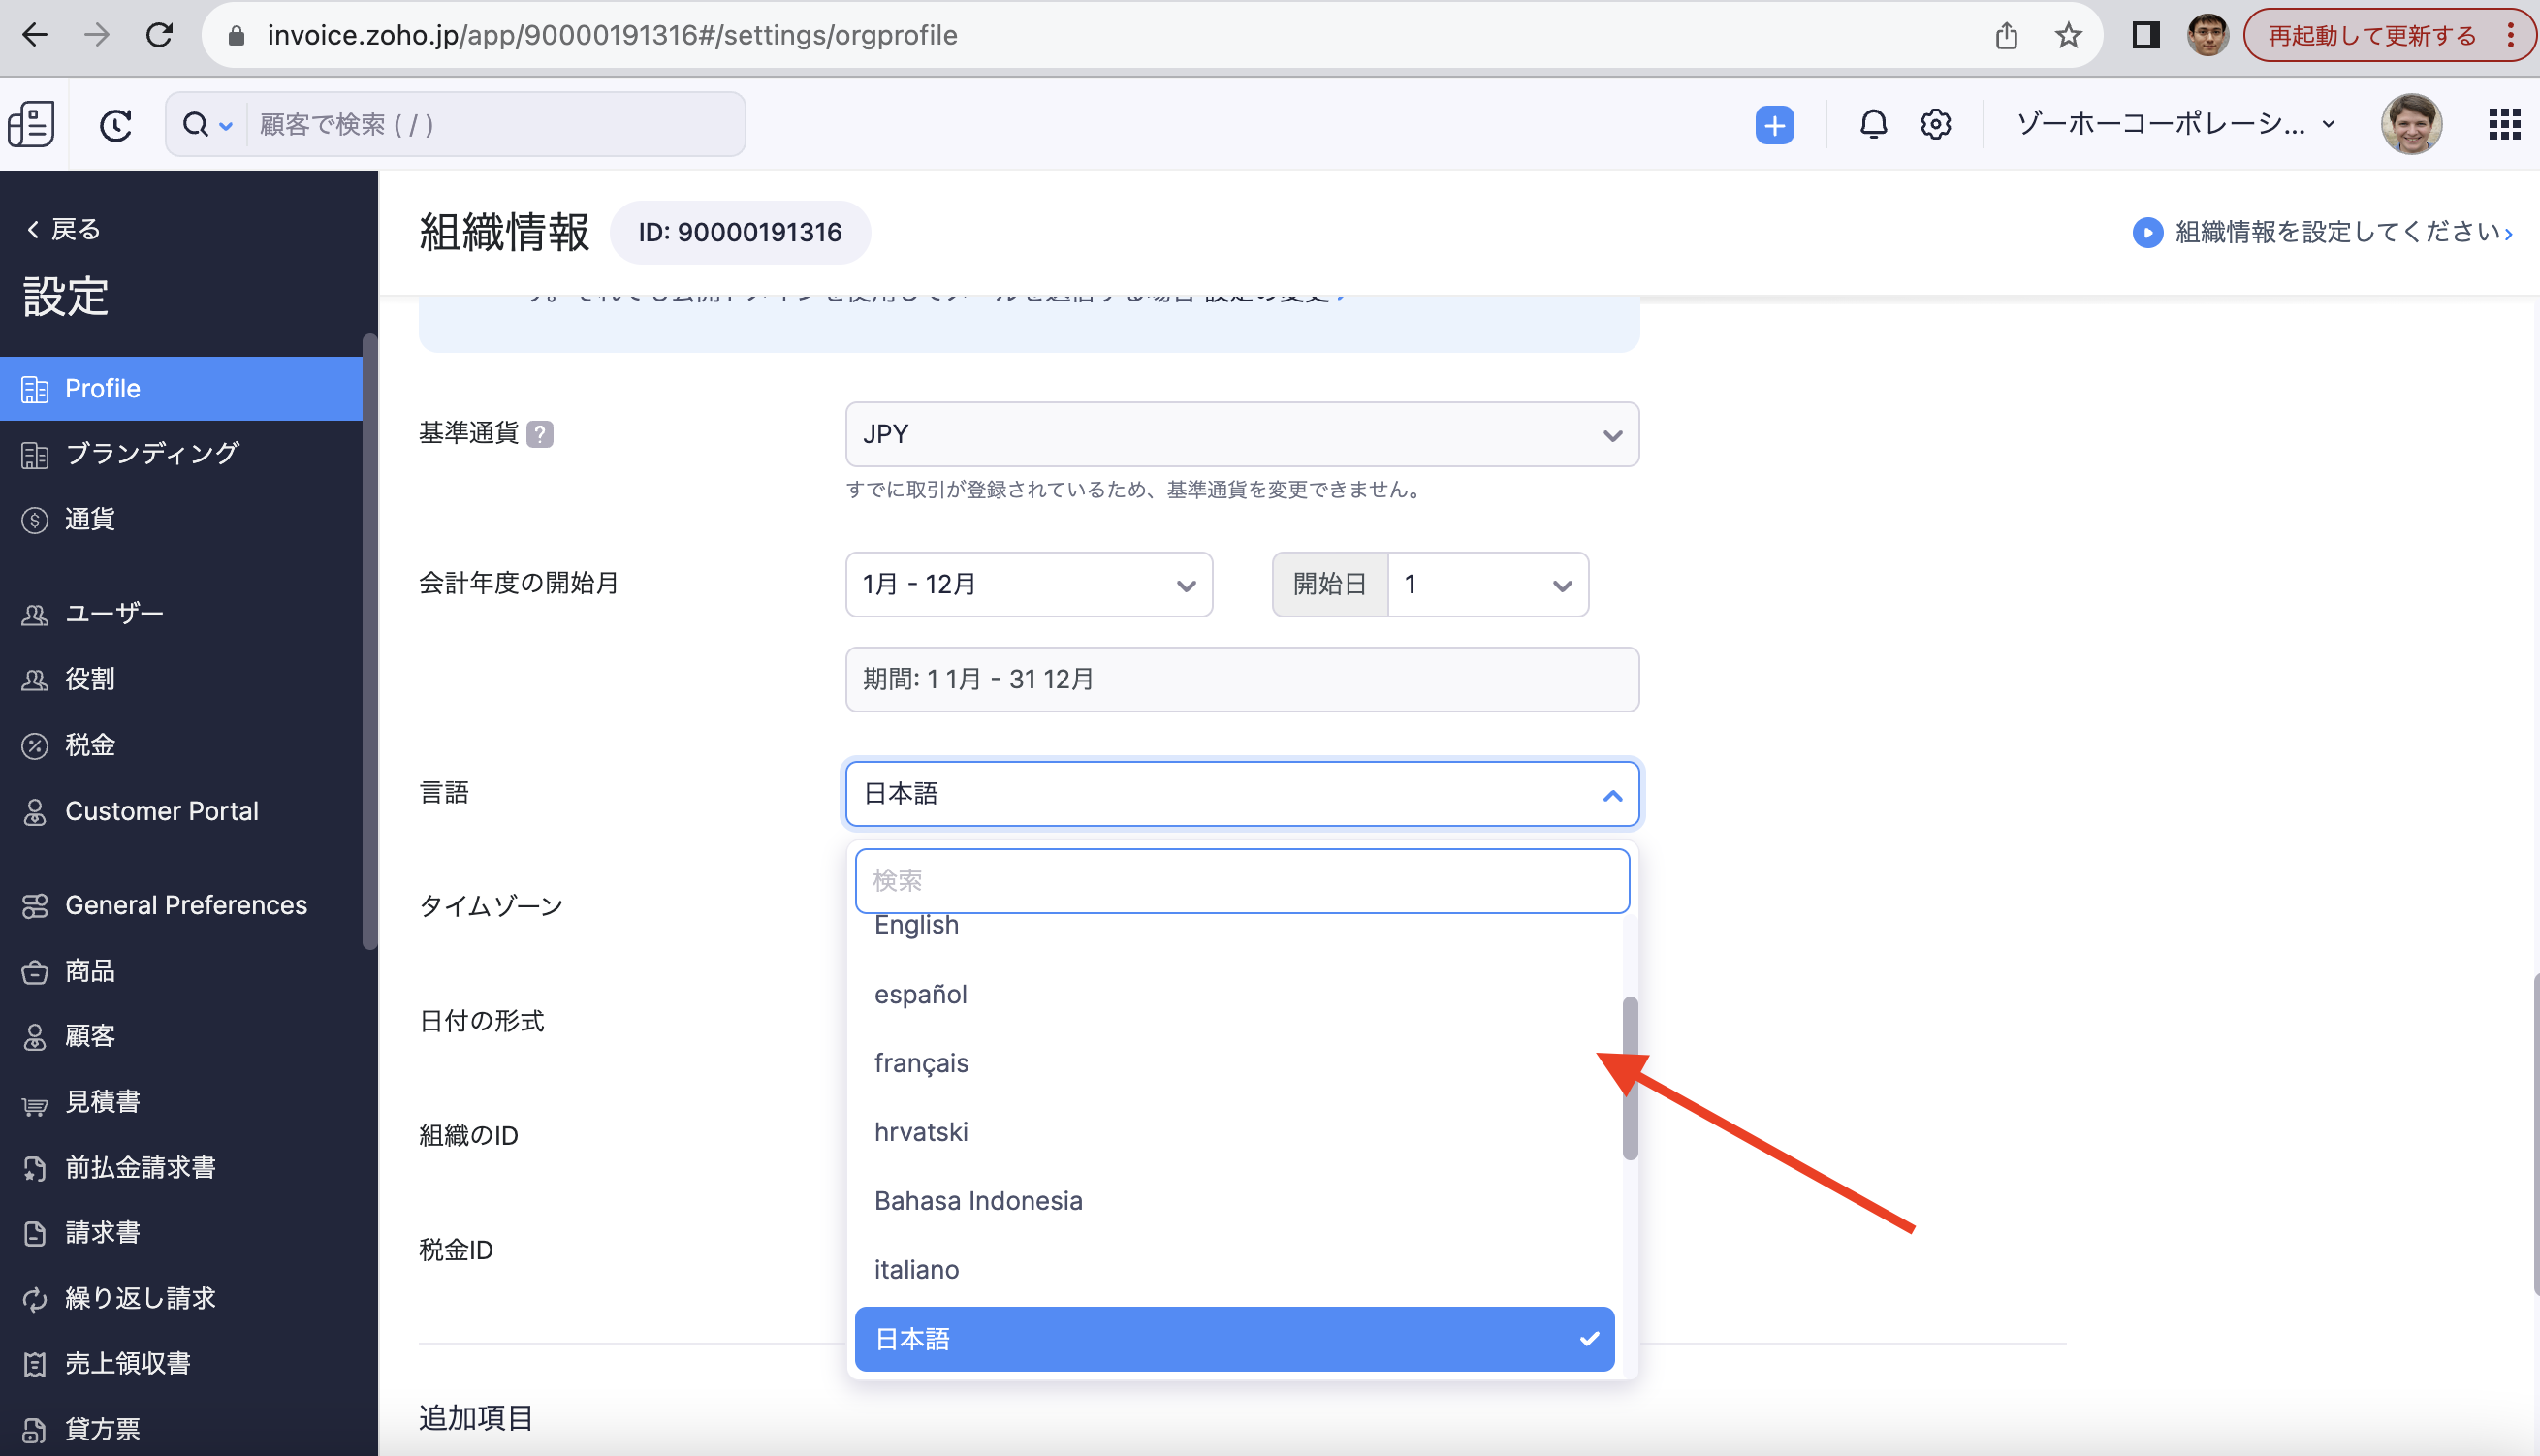Collapse the language dropdown showing 日本語
Viewport: 2540px width, 1456px height.
click(1241, 794)
